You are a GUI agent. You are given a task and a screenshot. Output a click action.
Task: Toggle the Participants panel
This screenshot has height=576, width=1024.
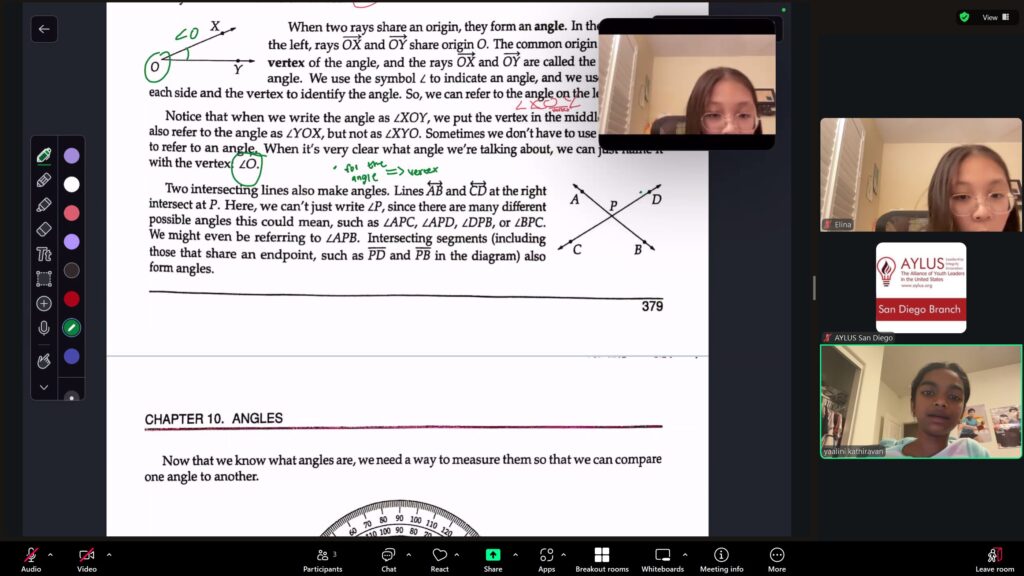pyautogui.click(x=322, y=559)
